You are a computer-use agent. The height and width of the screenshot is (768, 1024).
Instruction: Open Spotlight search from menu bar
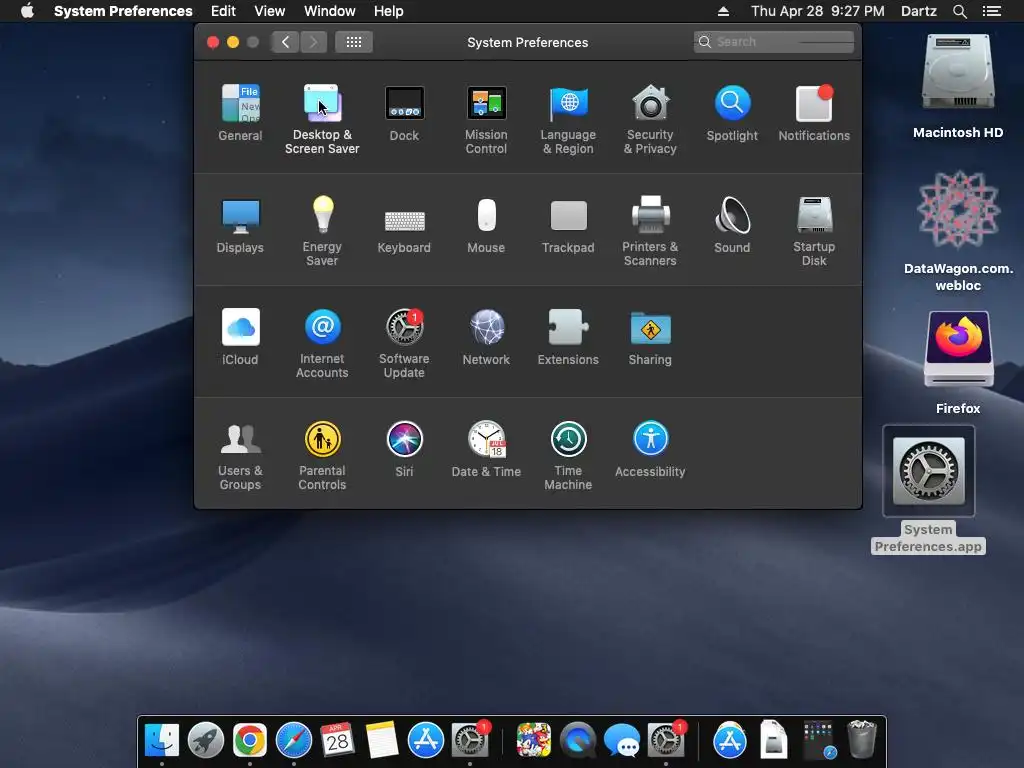(960, 11)
